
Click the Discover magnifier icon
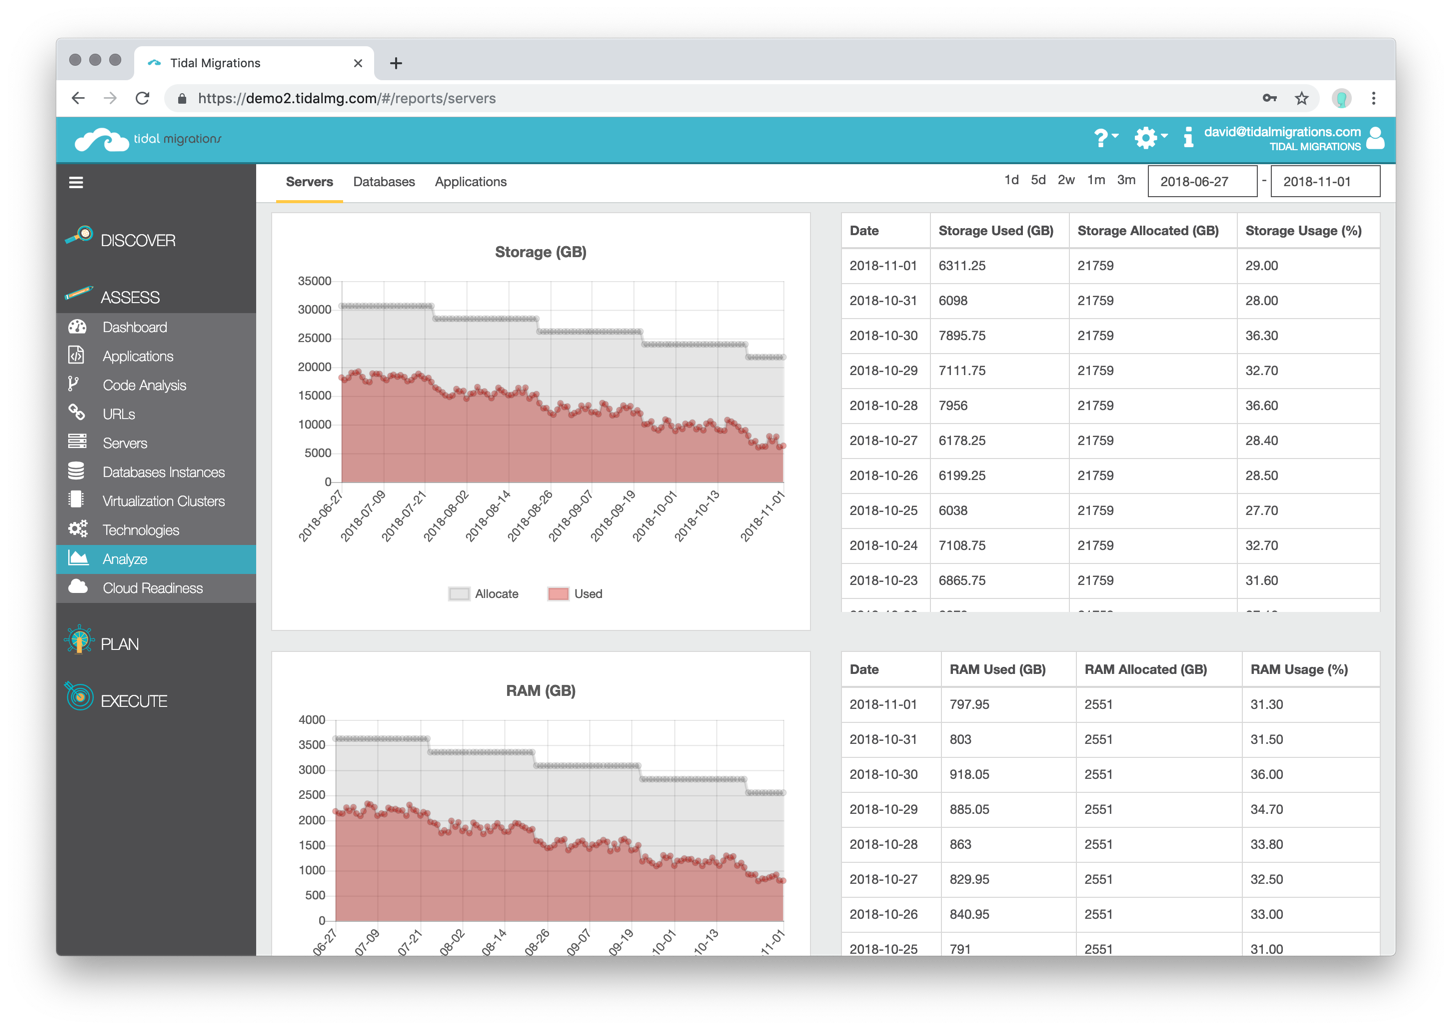click(79, 237)
